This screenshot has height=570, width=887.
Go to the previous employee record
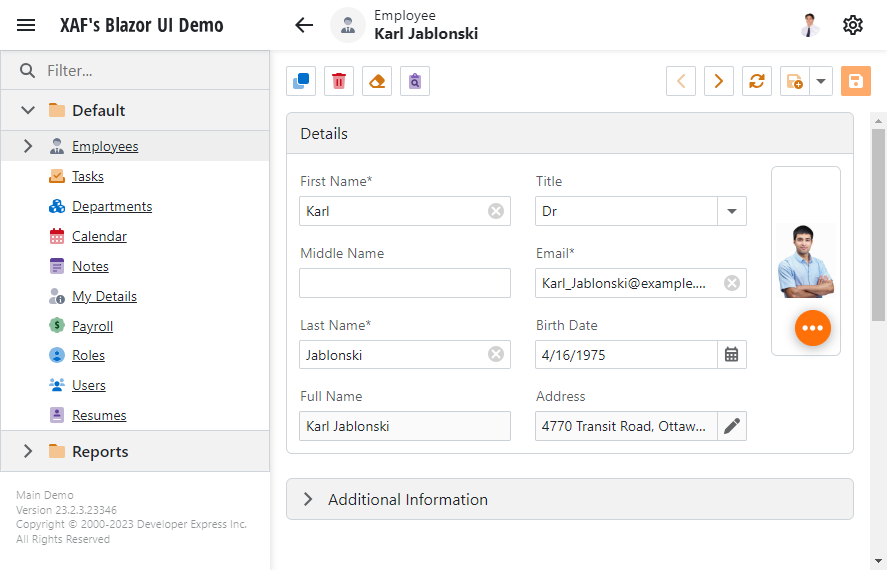tap(681, 81)
